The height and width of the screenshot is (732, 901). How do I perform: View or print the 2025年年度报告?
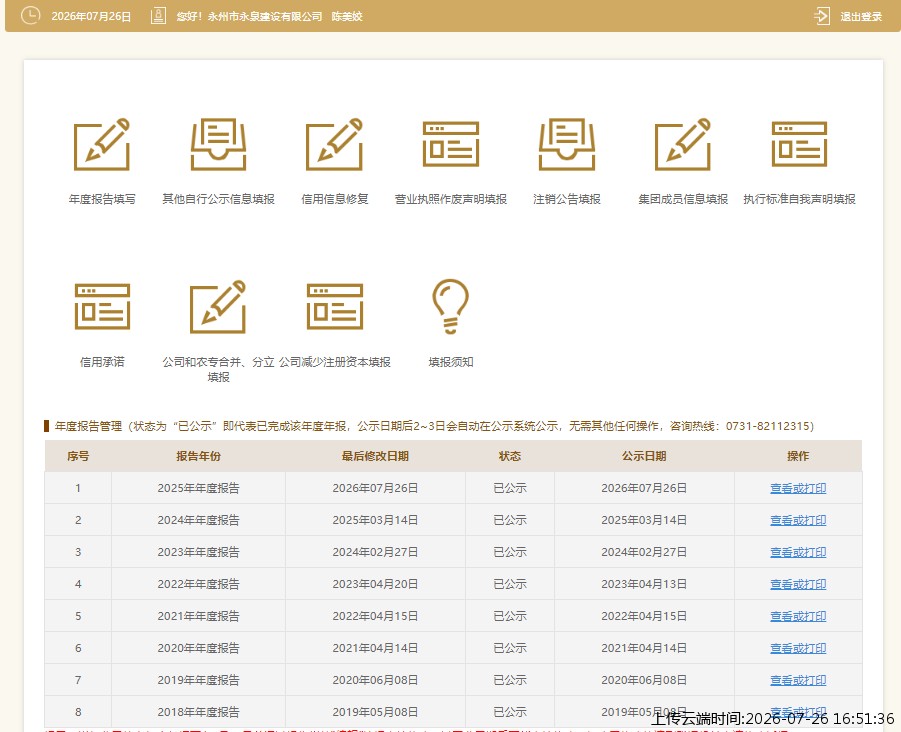(798, 488)
